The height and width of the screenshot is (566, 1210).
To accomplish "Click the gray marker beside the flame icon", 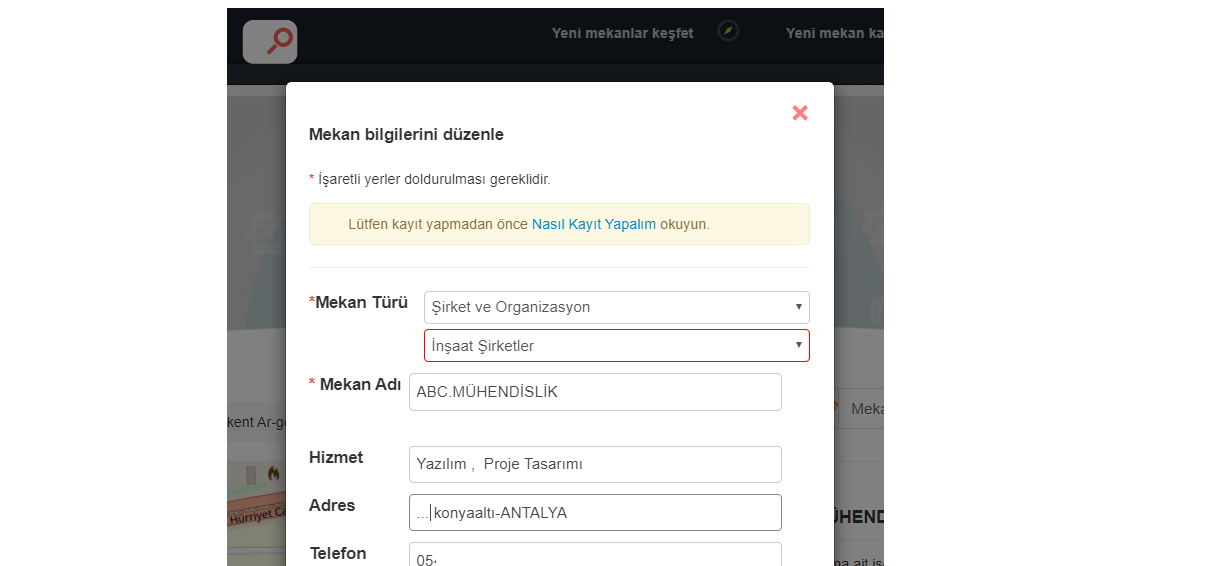I will (x=251, y=474).
